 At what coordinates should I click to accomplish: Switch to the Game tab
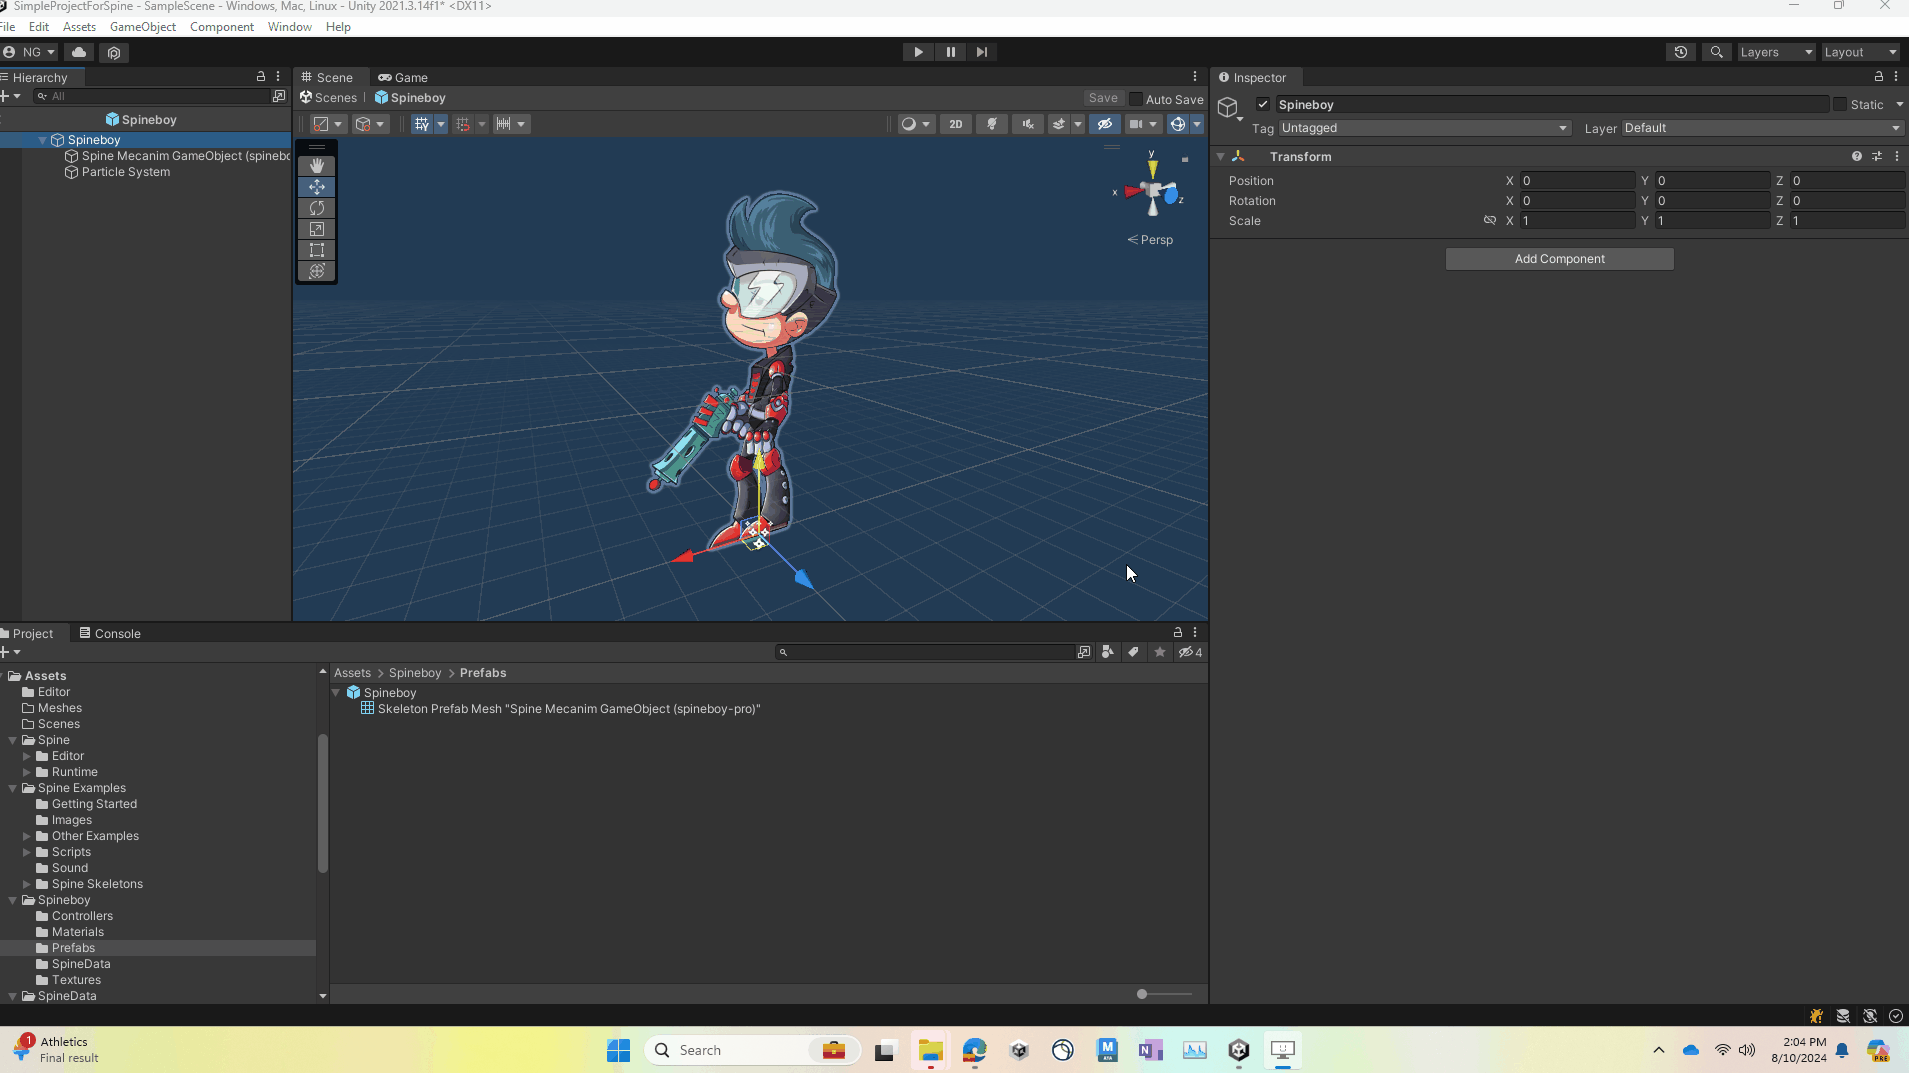pos(403,77)
